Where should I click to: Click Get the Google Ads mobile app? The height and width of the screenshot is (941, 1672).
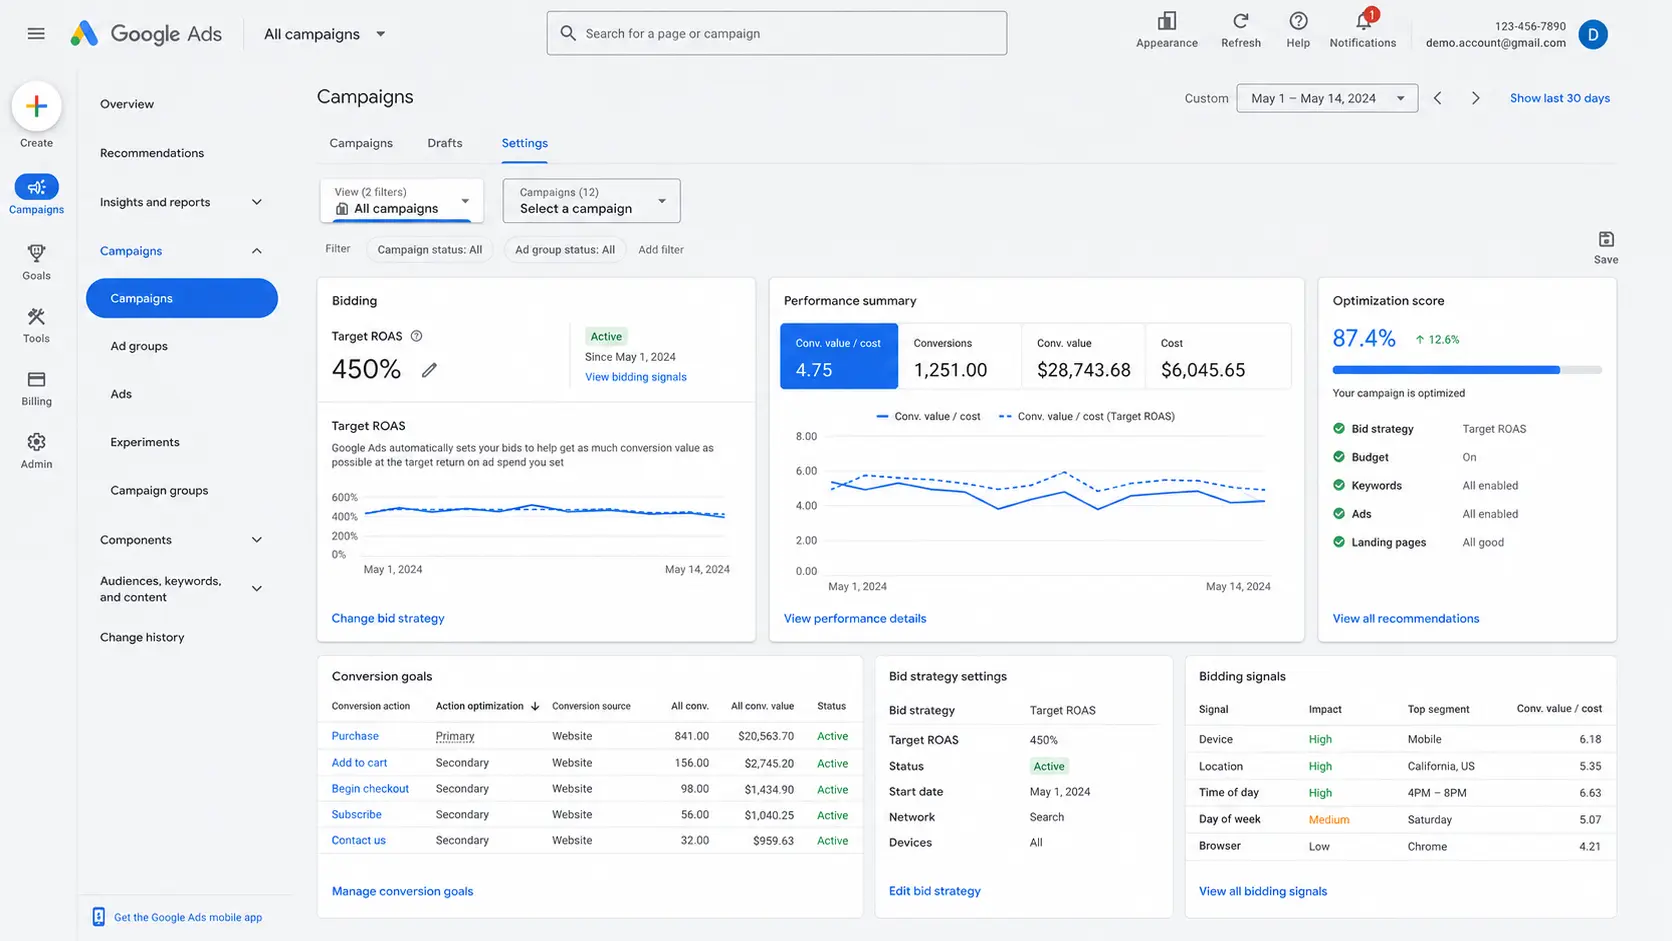pos(188,917)
